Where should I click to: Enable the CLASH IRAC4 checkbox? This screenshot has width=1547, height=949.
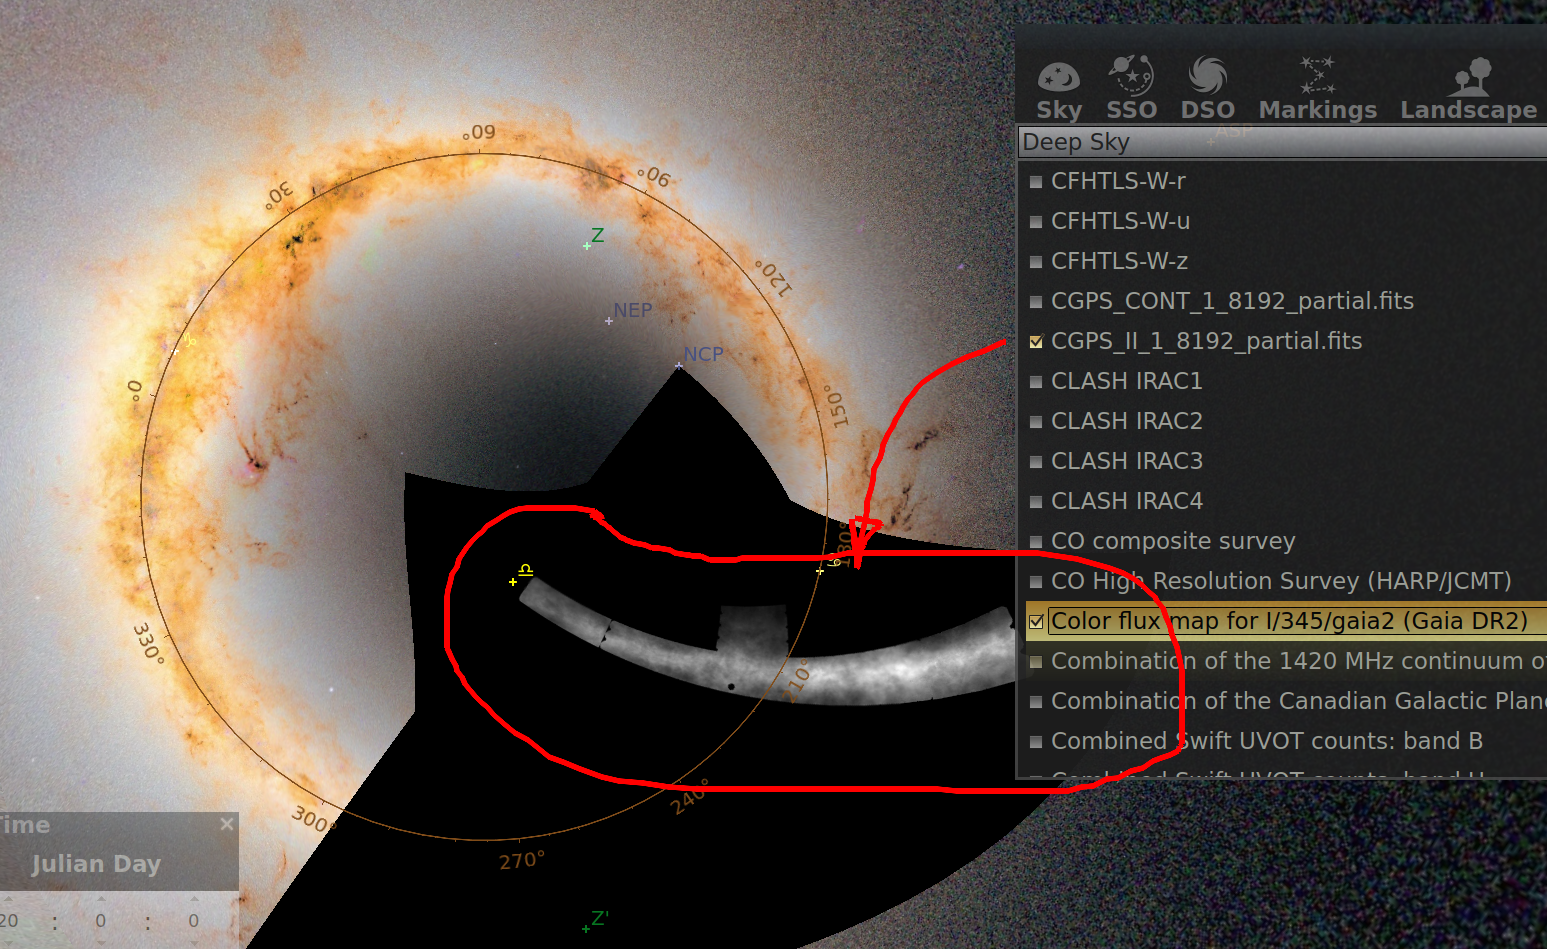pyautogui.click(x=1036, y=502)
